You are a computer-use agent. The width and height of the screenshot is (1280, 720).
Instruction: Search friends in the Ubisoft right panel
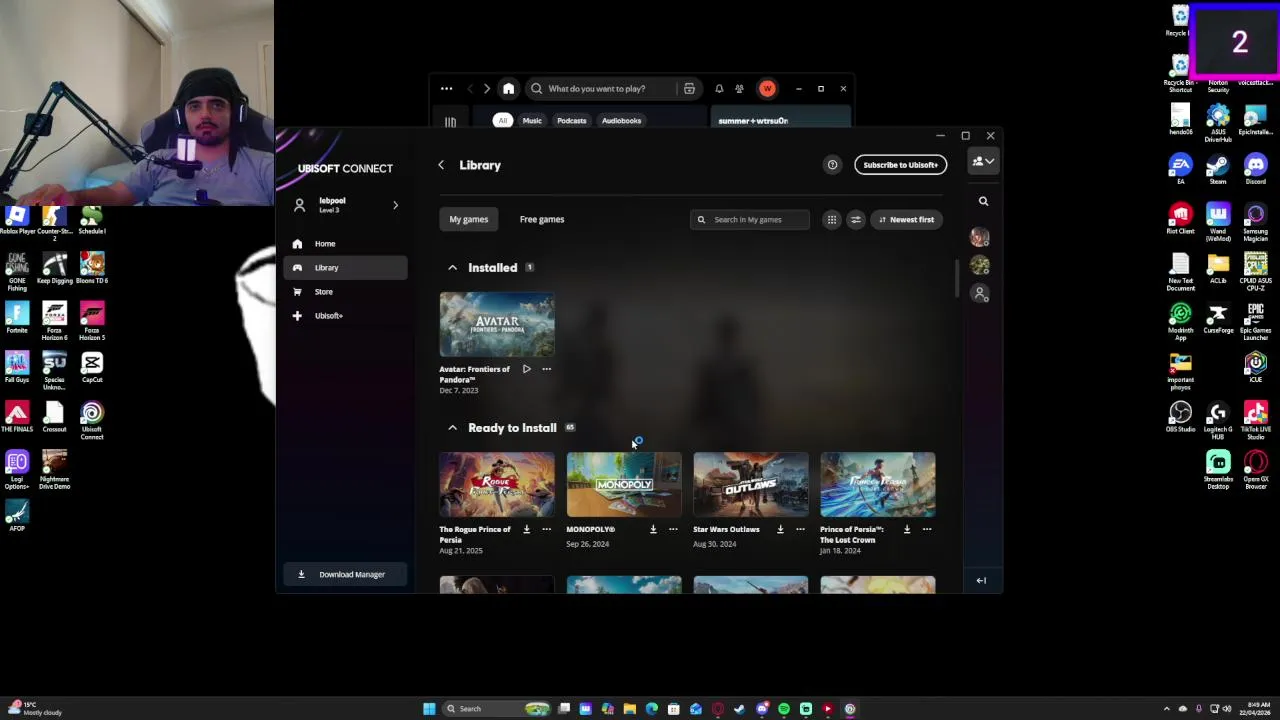(x=983, y=201)
